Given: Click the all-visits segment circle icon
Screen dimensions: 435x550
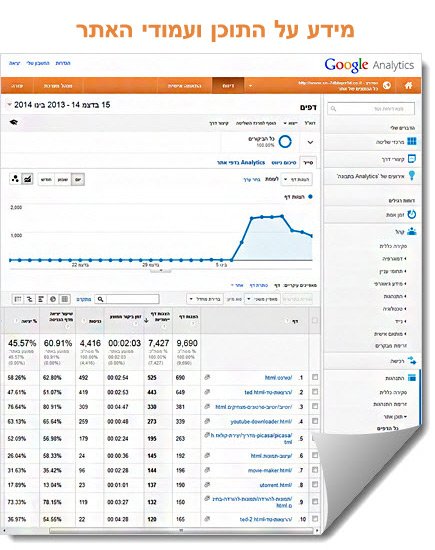Looking at the screenshot, I should coord(285,142).
